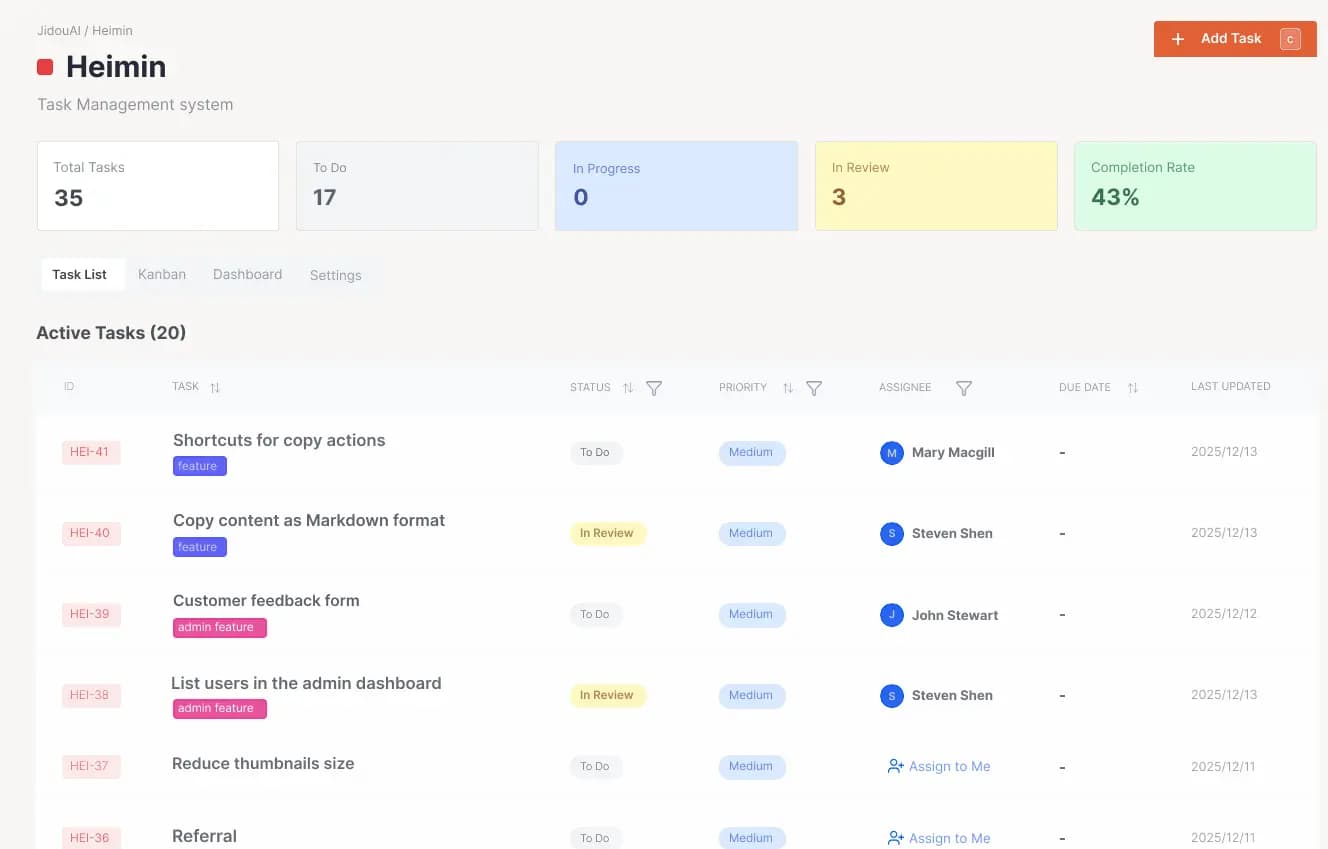The height and width of the screenshot is (849, 1328).
Task: Click the In Review stats card
Action: pos(936,185)
